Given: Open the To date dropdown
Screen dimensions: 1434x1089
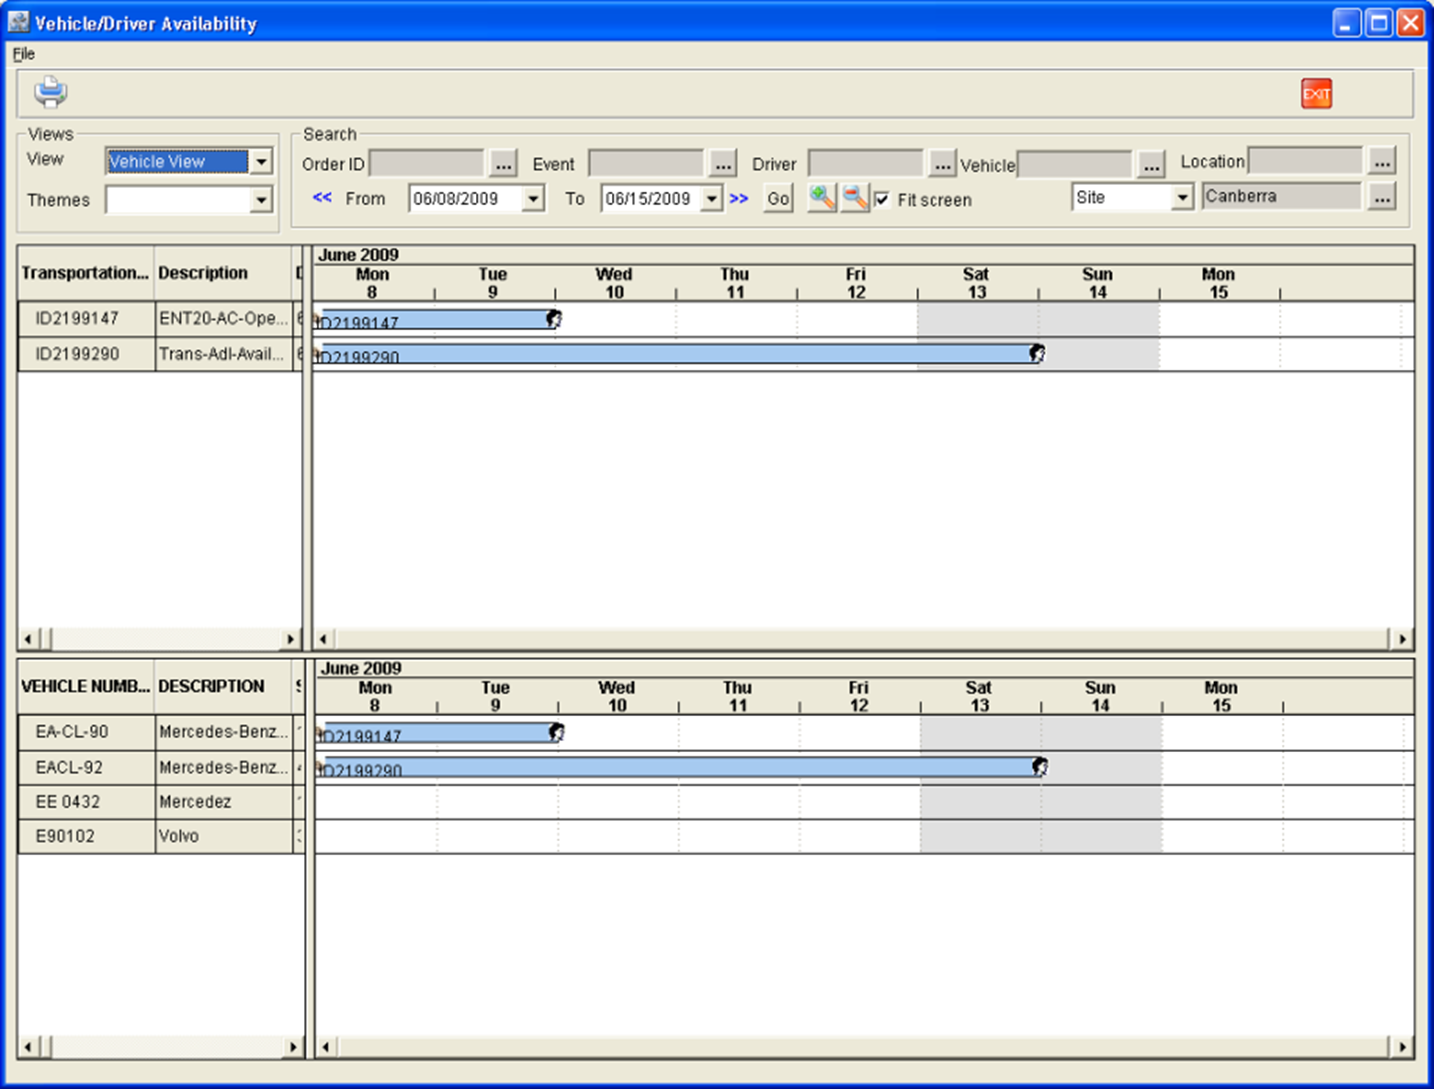Looking at the screenshot, I should tap(711, 198).
